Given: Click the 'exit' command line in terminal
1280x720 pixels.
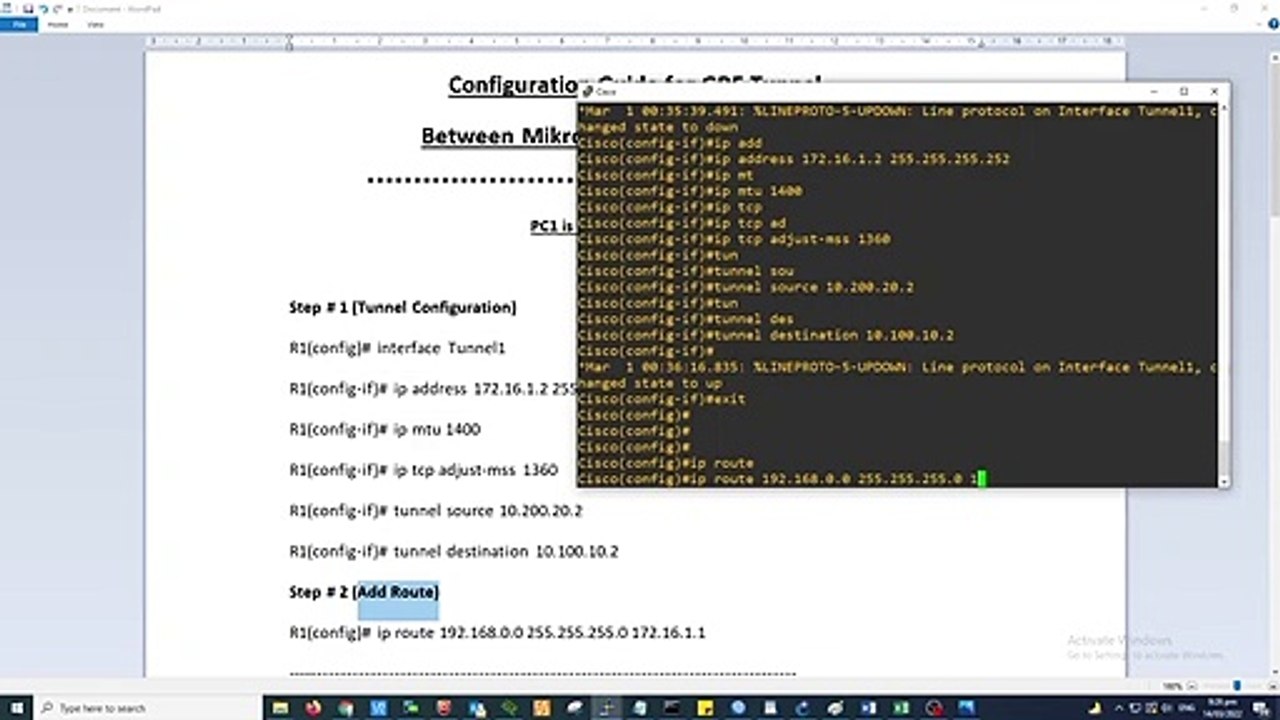Looking at the screenshot, I should tap(662, 399).
